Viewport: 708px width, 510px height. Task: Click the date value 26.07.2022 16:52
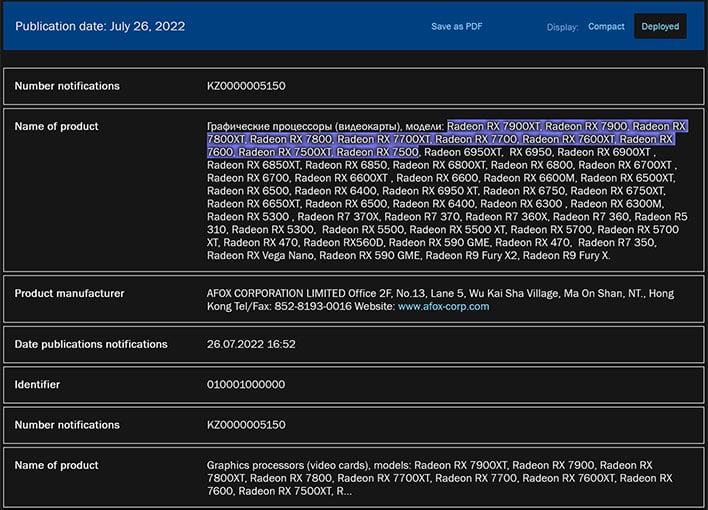point(251,344)
